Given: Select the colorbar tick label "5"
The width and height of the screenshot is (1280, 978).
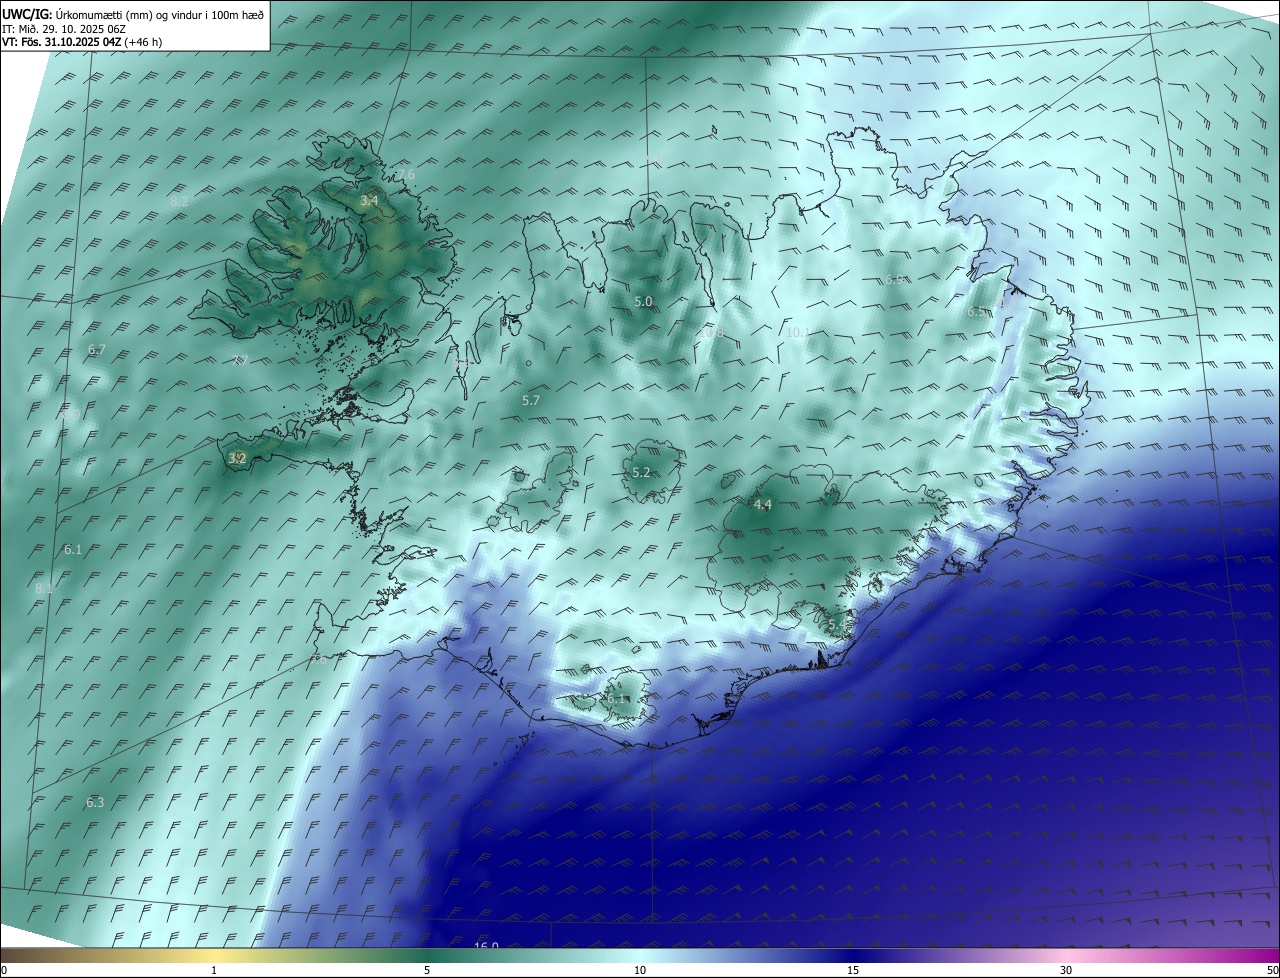Looking at the screenshot, I should point(427,970).
